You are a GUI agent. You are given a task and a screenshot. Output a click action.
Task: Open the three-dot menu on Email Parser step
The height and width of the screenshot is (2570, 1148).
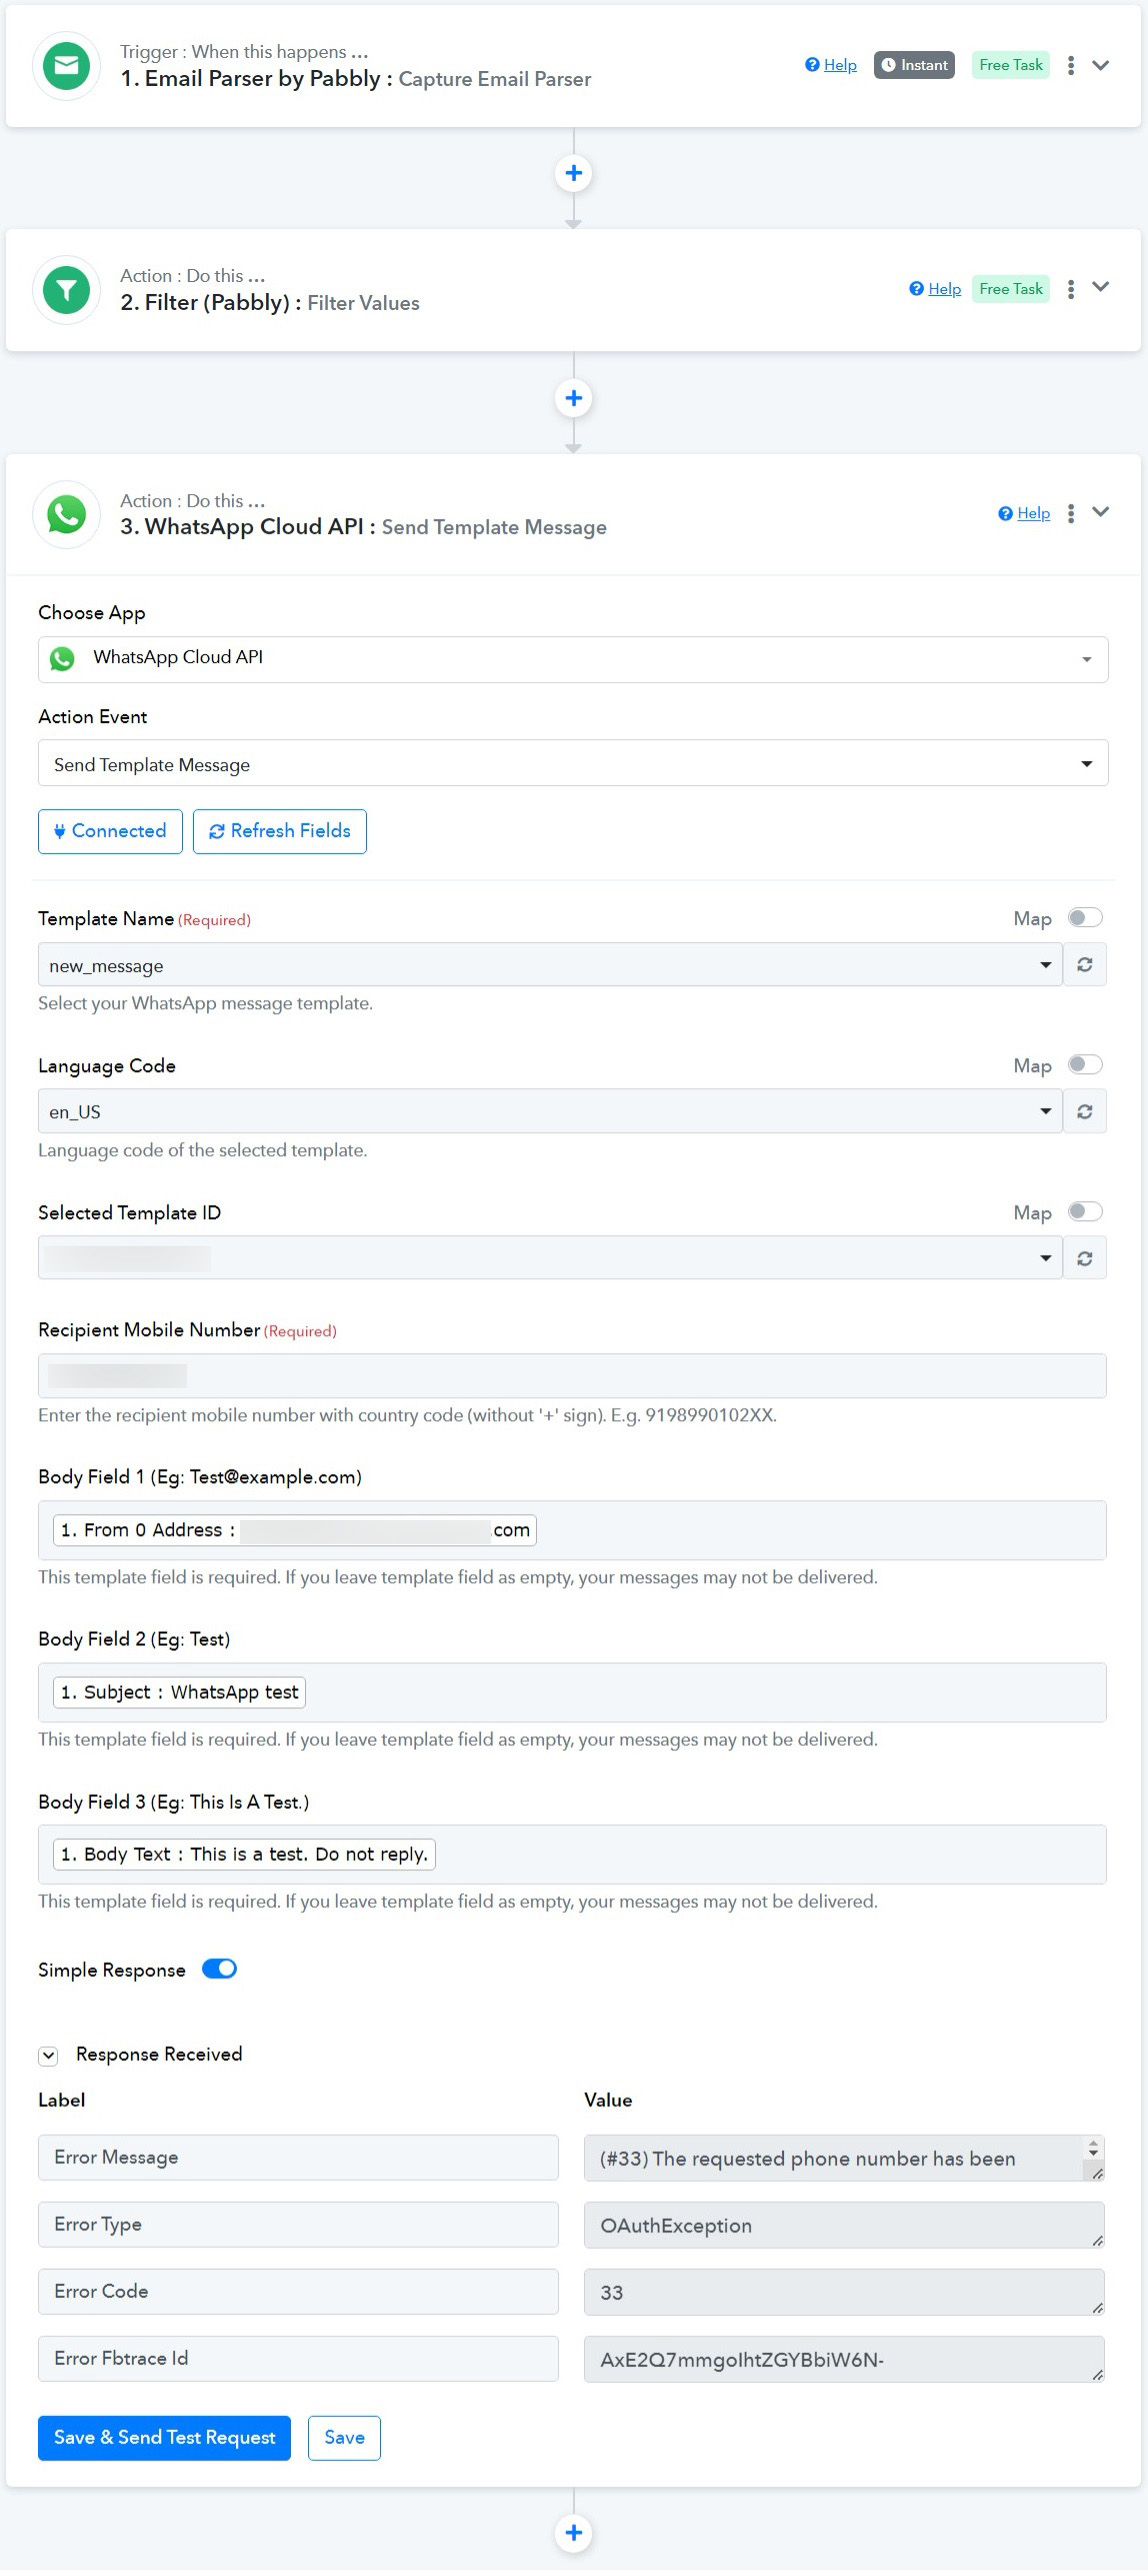[x=1071, y=65]
